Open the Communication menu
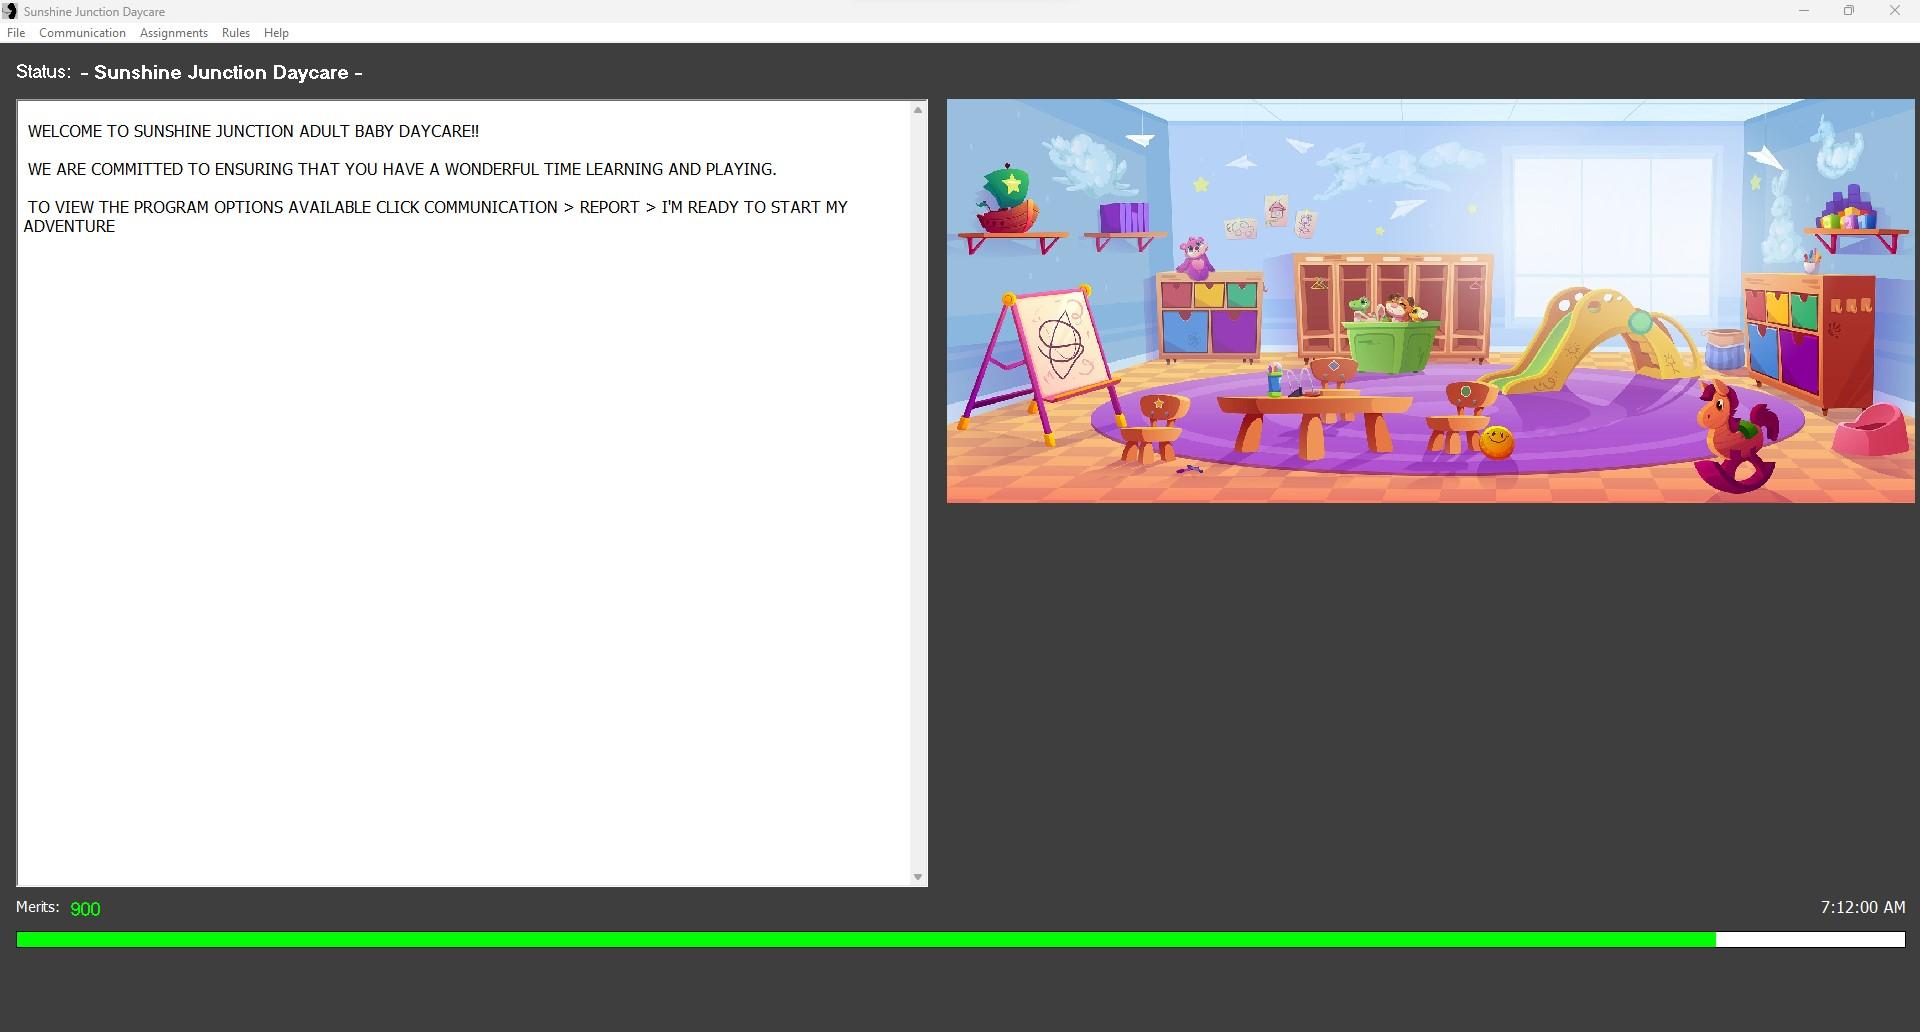This screenshot has height=1032, width=1920. 82,33
